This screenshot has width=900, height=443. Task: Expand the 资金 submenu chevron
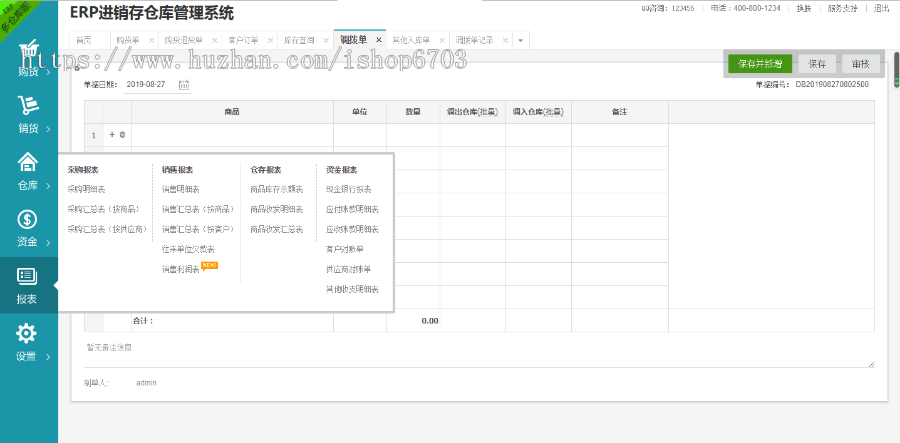click(x=48, y=242)
